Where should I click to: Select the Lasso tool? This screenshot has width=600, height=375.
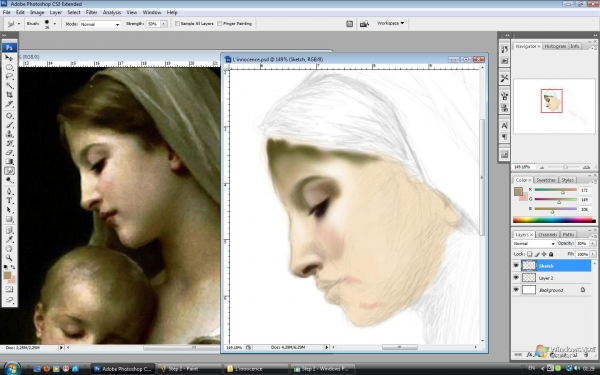(9, 76)
